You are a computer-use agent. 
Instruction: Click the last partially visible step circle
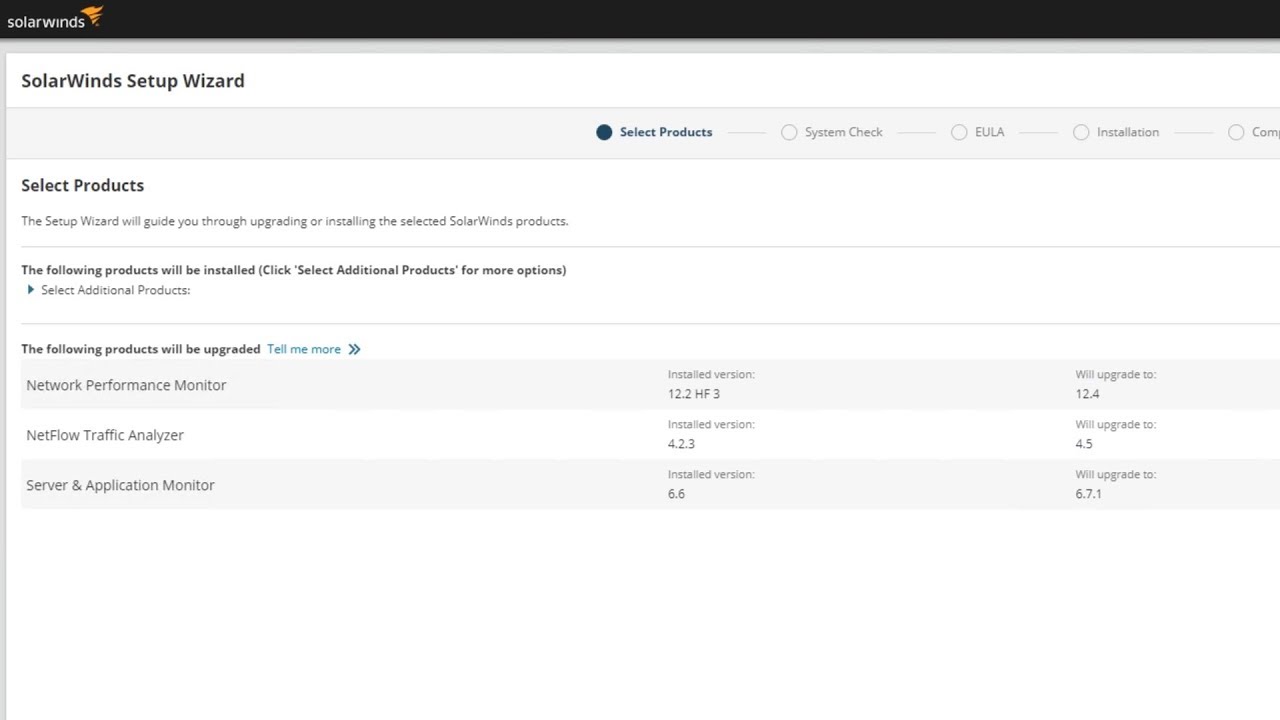(1236, 132)
